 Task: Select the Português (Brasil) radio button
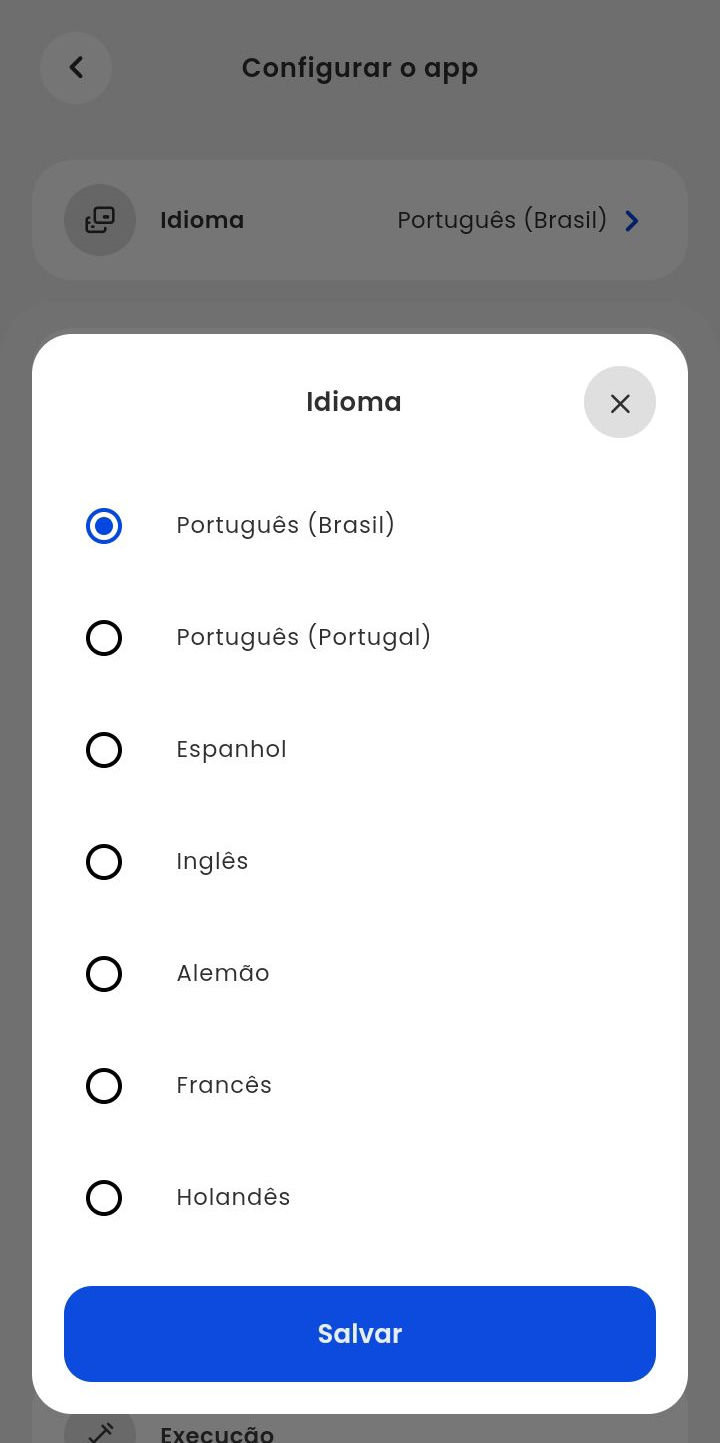[x=104, y=526]
